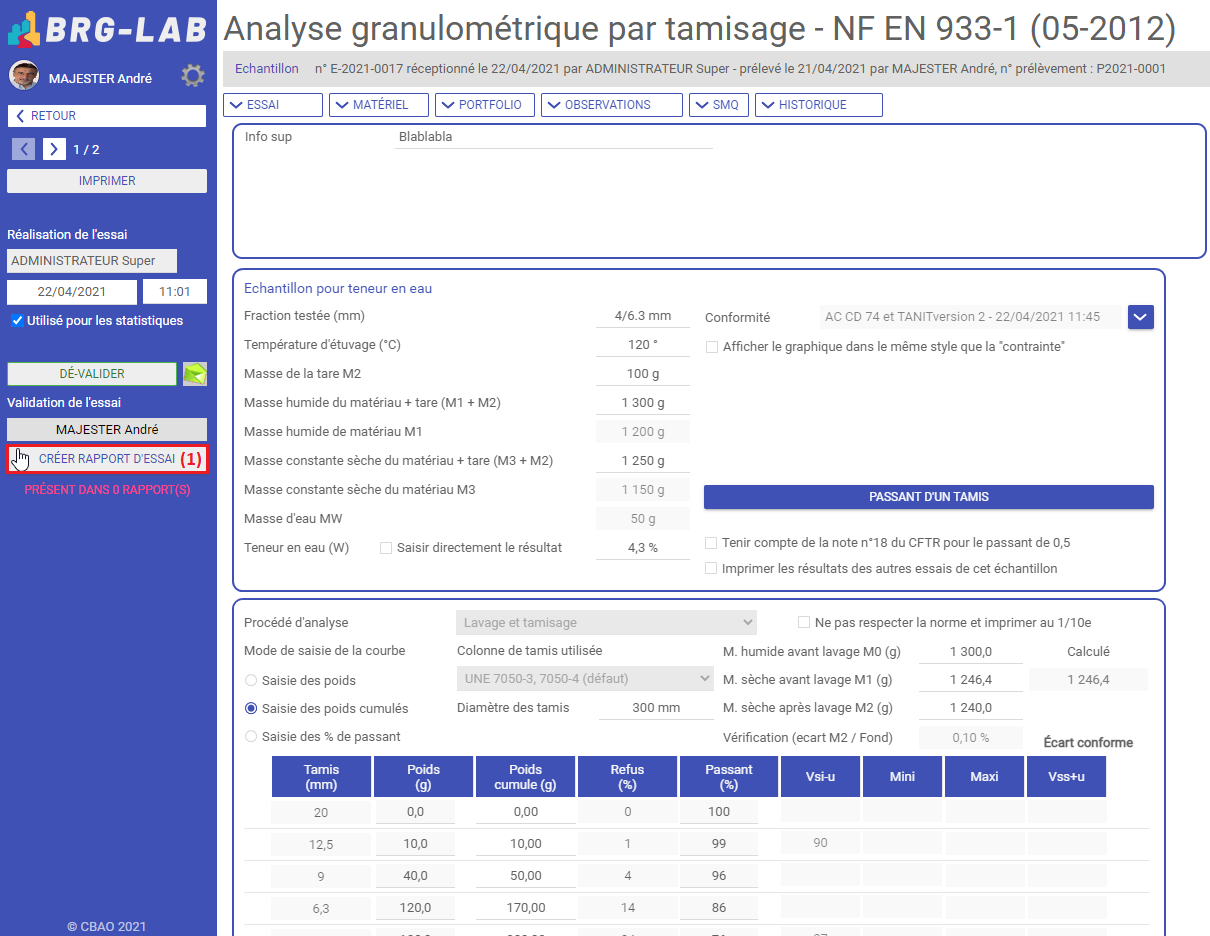
Task: Expand the SMQ menu
Action: click(x=719, y=105)
